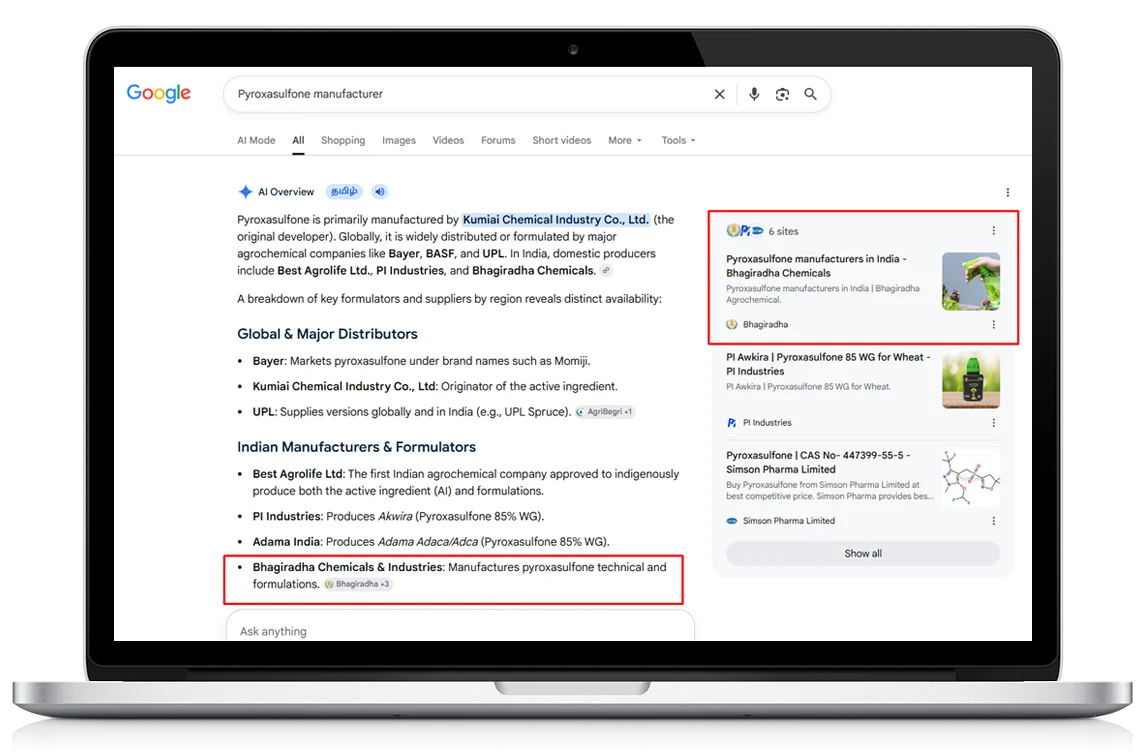Click the Bhagiradha favicon in source card

732,324
